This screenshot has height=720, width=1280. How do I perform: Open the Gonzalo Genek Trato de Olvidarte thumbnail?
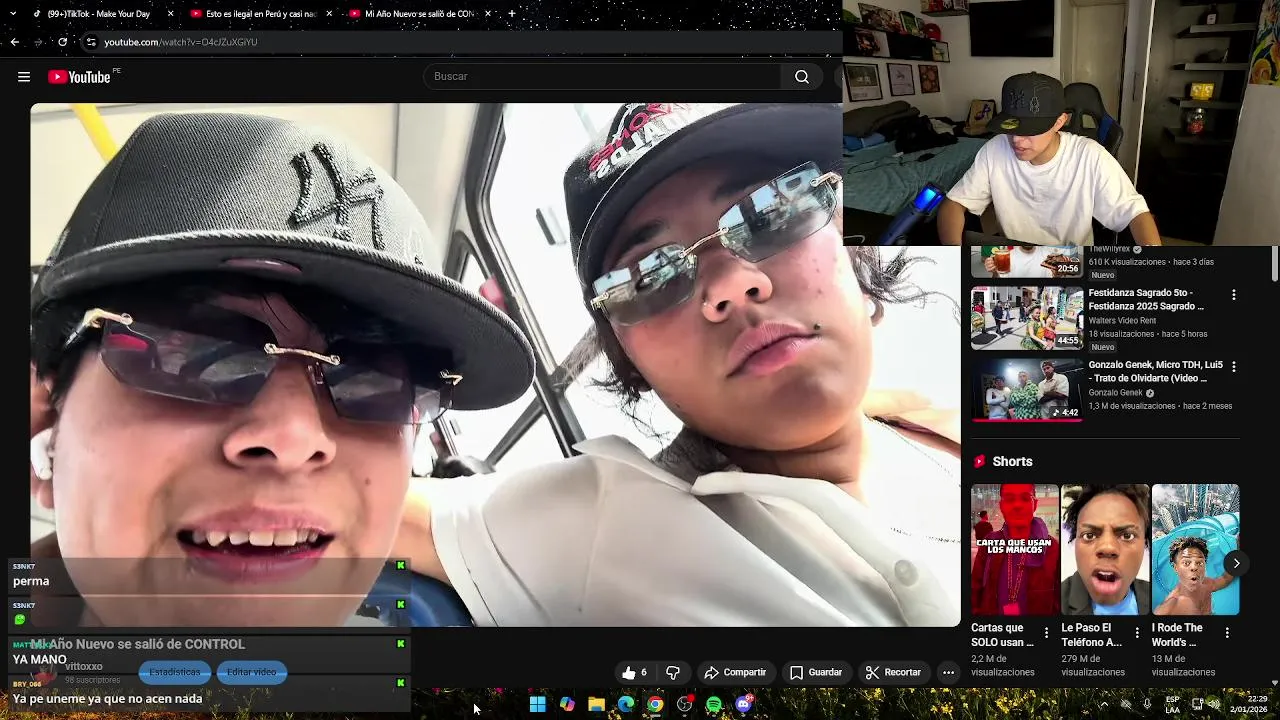coord(1027,389)
